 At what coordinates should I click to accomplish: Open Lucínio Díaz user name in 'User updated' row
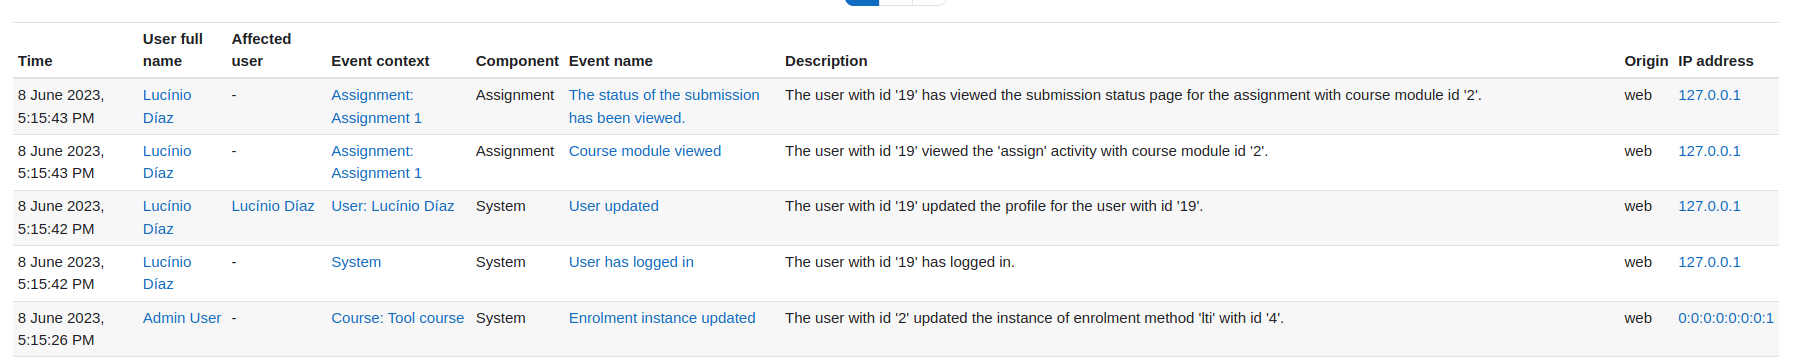pyautogui.click(x=167, y=217)
